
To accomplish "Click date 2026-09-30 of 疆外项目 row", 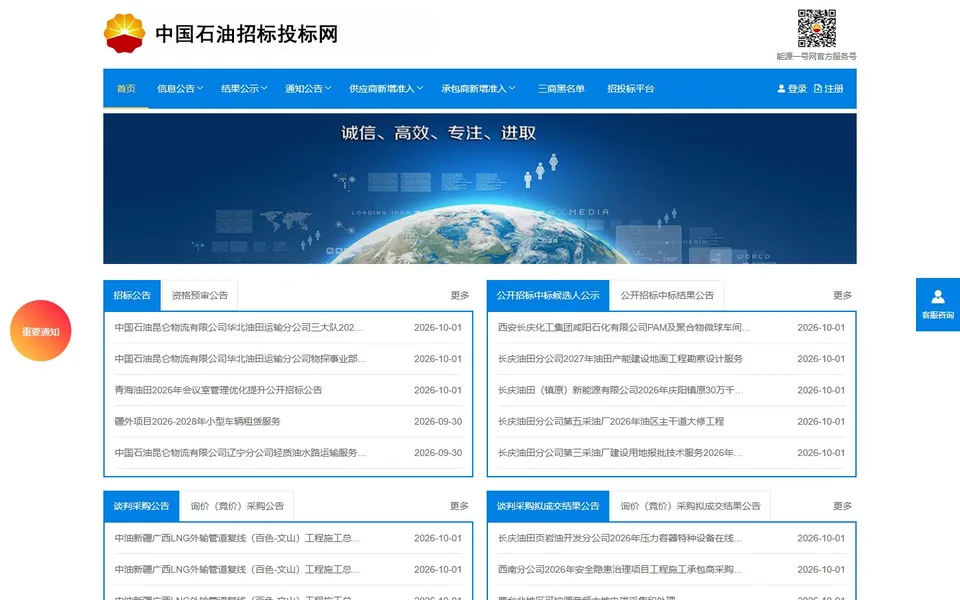I will point(438,421).
